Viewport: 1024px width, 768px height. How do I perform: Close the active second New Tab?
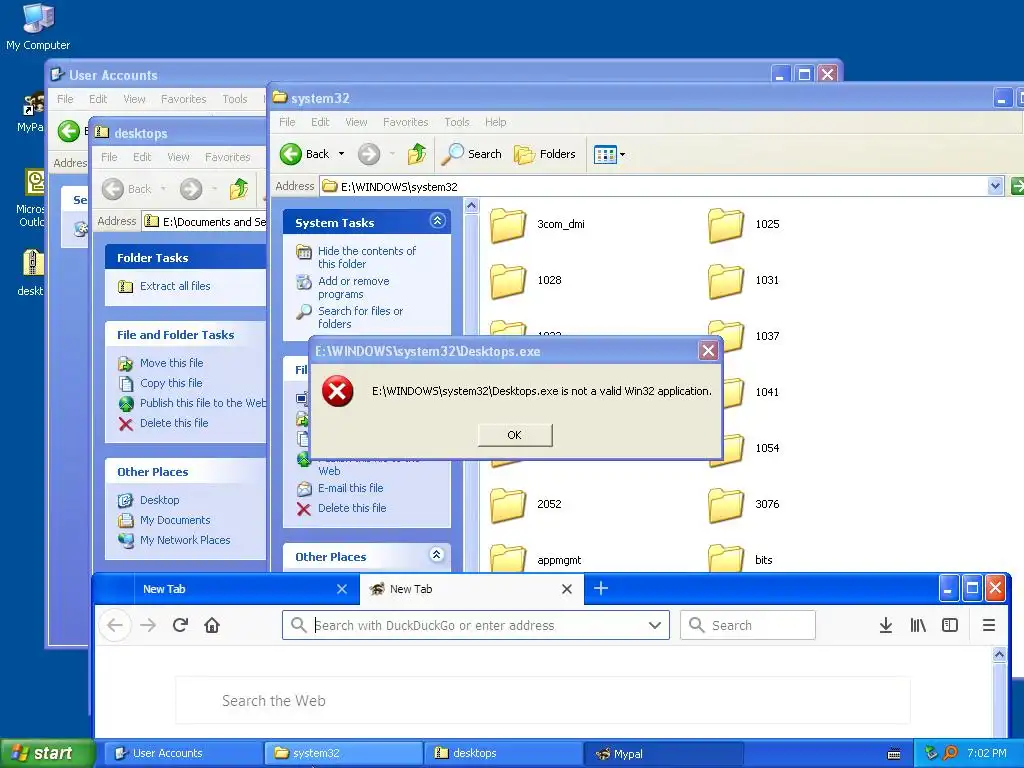567,589
